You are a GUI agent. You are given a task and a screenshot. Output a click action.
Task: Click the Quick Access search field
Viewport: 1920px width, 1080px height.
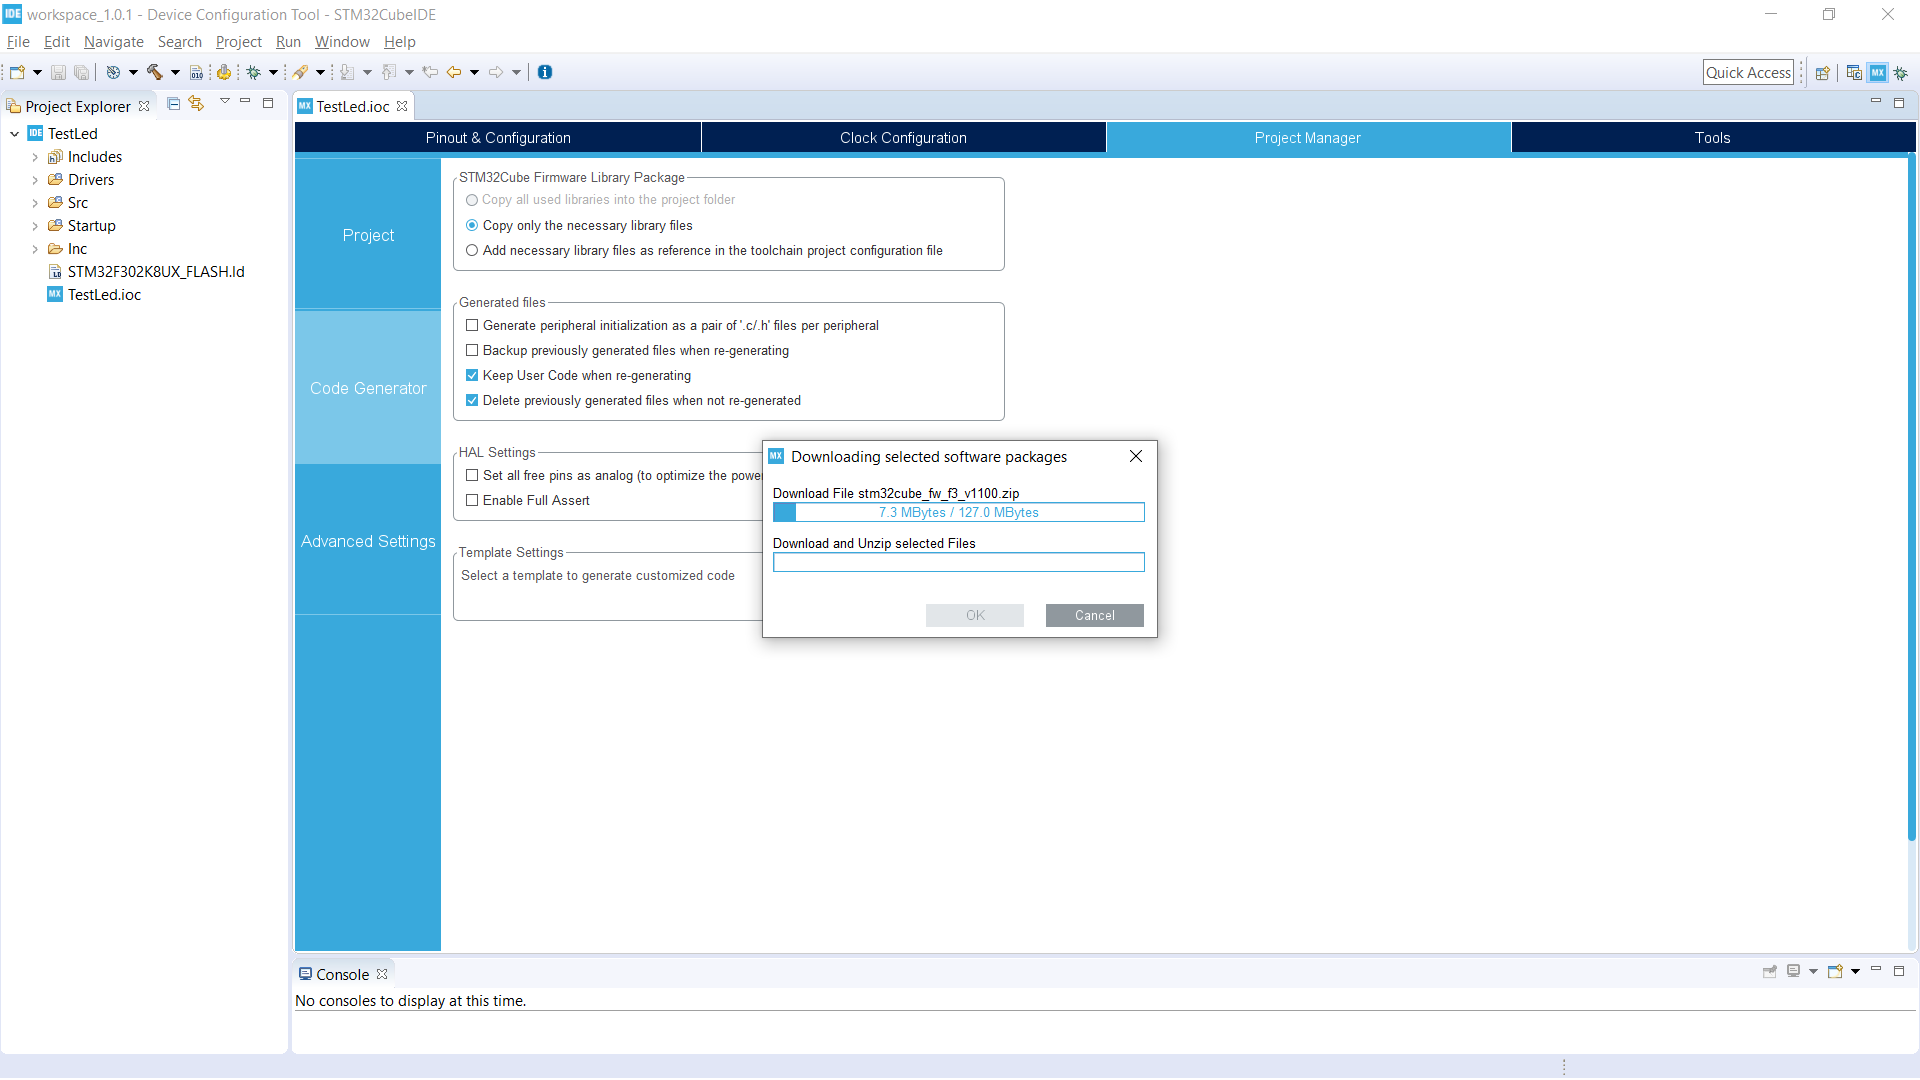coord(1748,73)
